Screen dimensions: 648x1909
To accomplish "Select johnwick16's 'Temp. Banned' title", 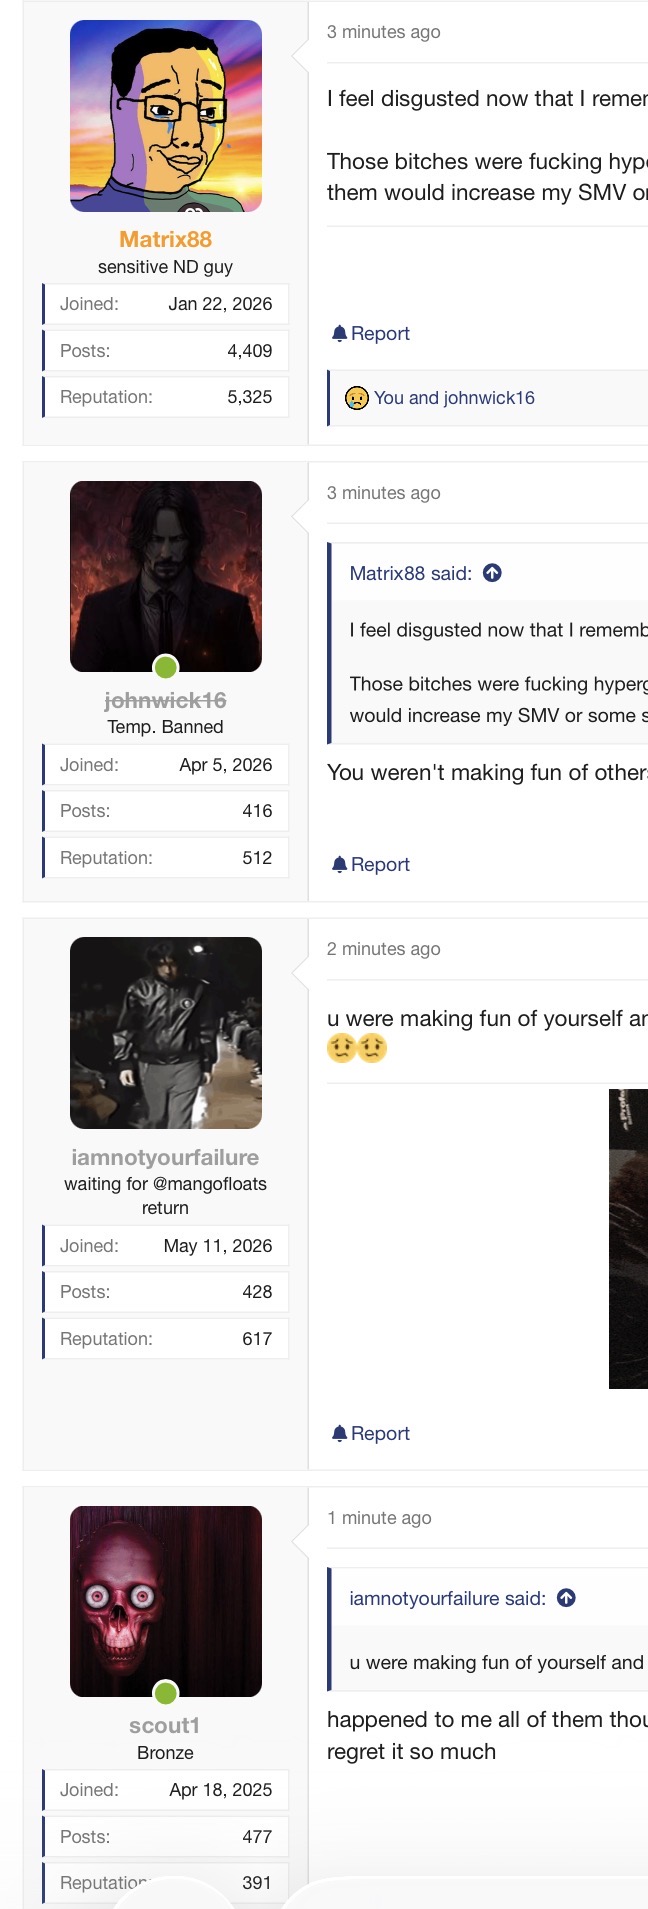I will 166,727.
